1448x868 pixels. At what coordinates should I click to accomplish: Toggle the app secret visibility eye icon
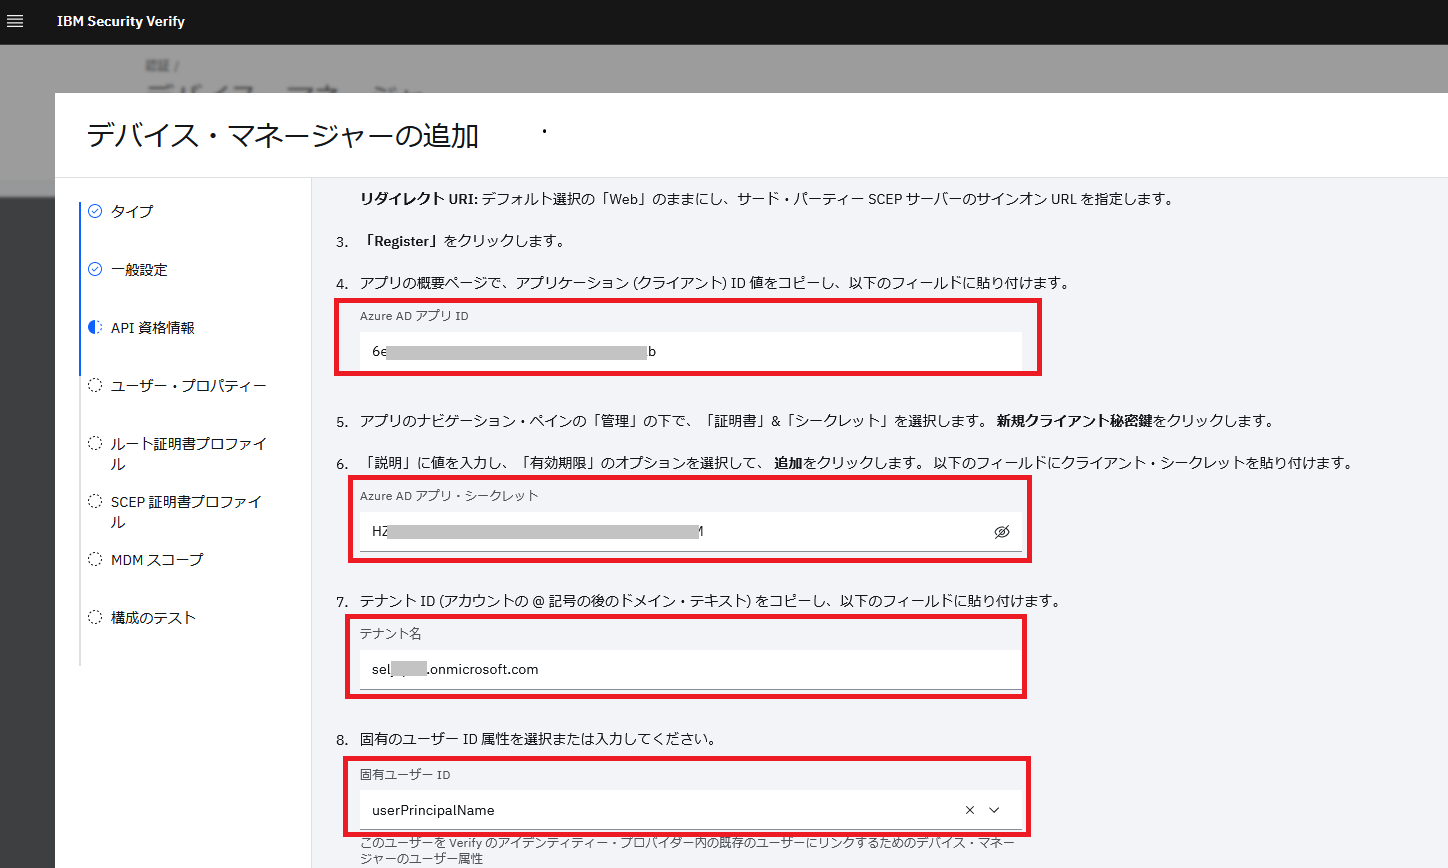pyautogui.click(x=1002, y=531)
